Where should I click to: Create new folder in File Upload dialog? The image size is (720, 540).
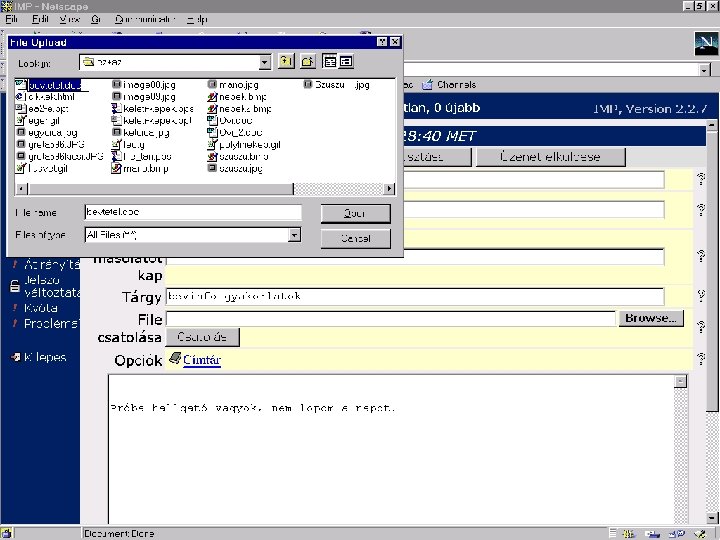click(x=308, y=61)
